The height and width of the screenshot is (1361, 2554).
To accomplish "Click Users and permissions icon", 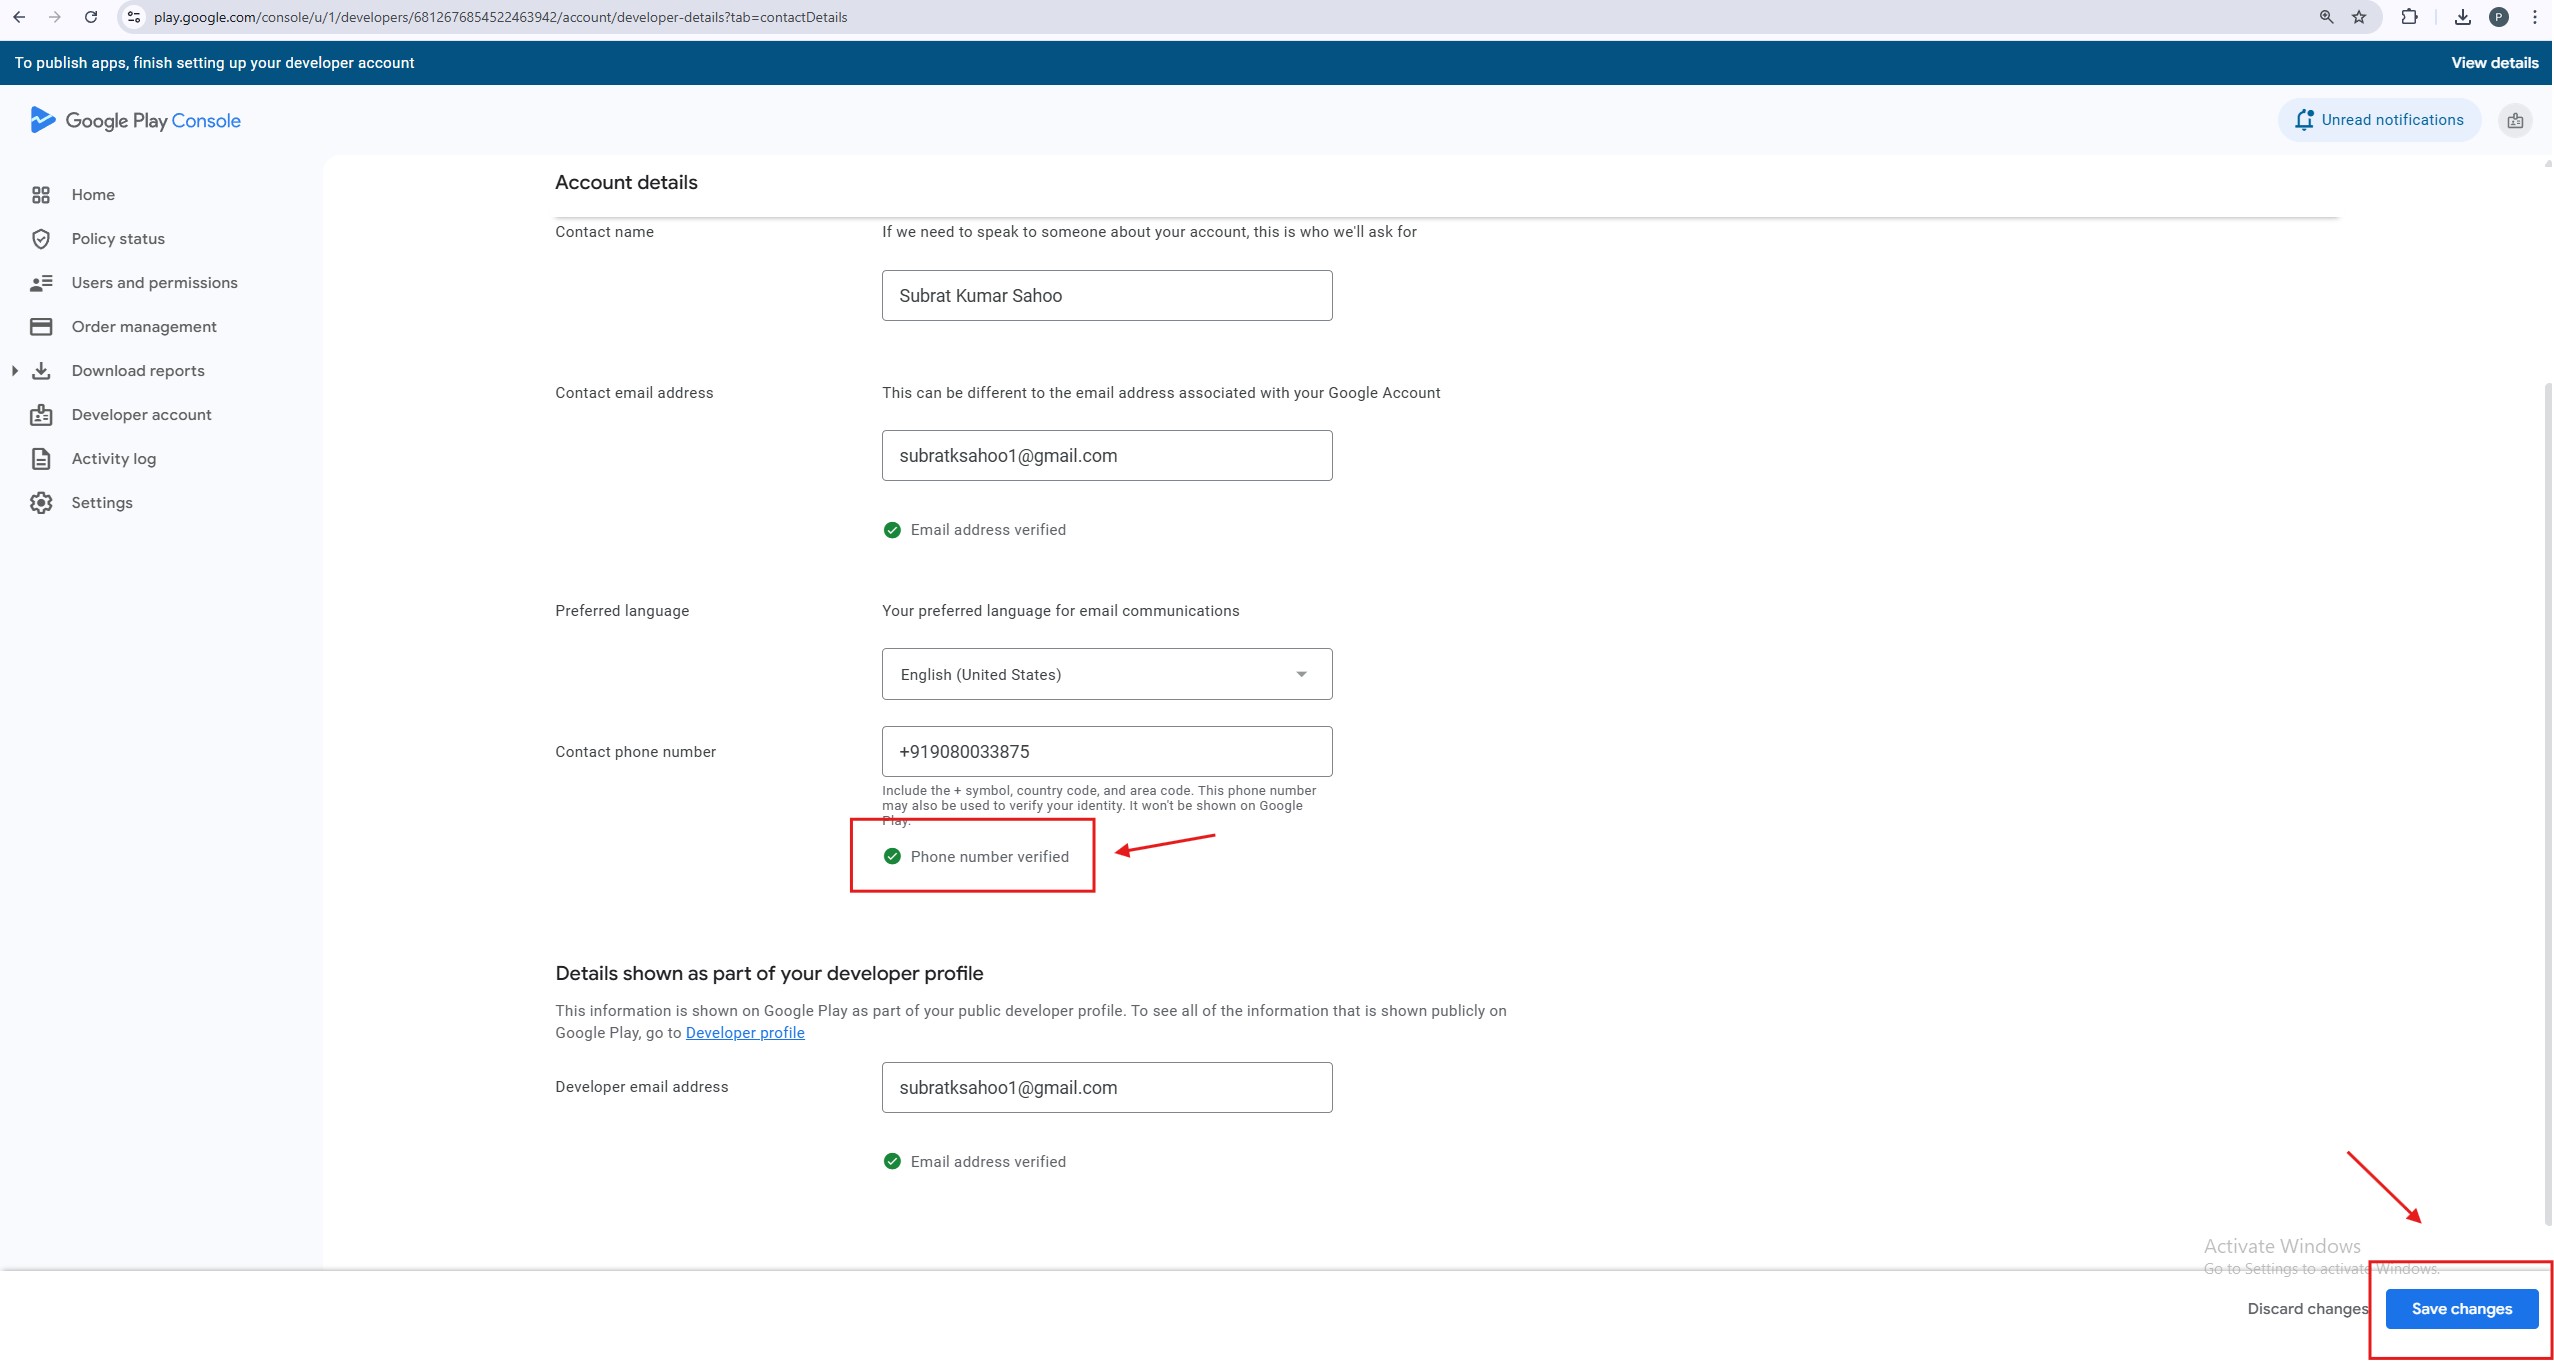I will [41, 283].
